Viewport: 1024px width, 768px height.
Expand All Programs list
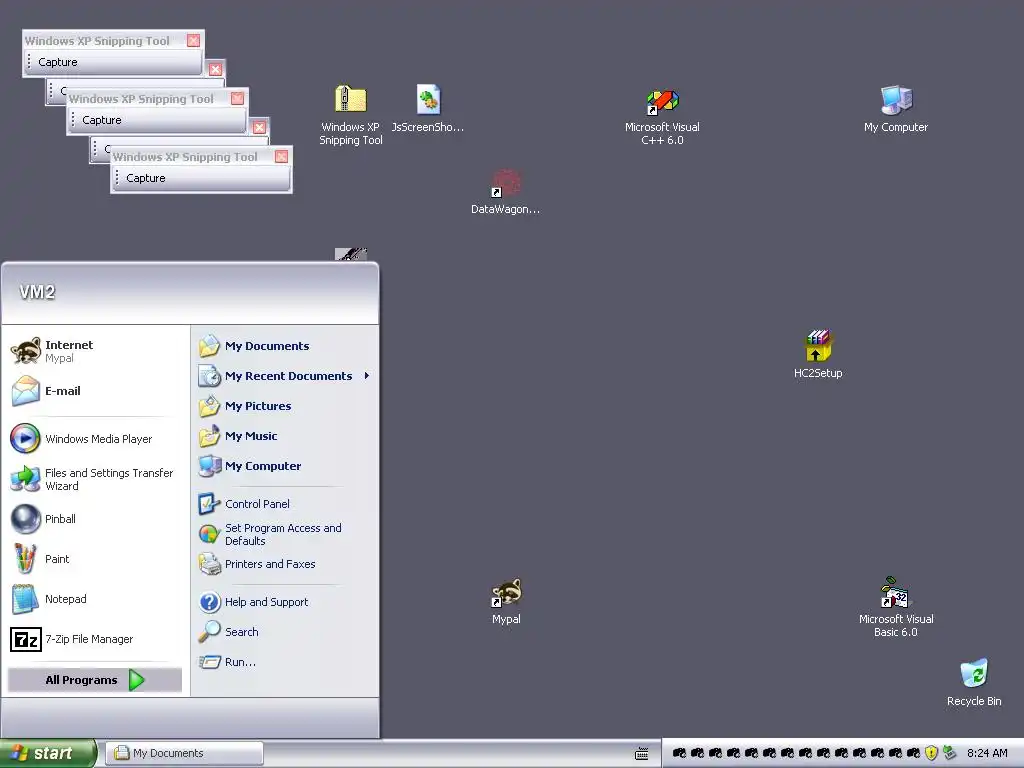pos(95,680)
